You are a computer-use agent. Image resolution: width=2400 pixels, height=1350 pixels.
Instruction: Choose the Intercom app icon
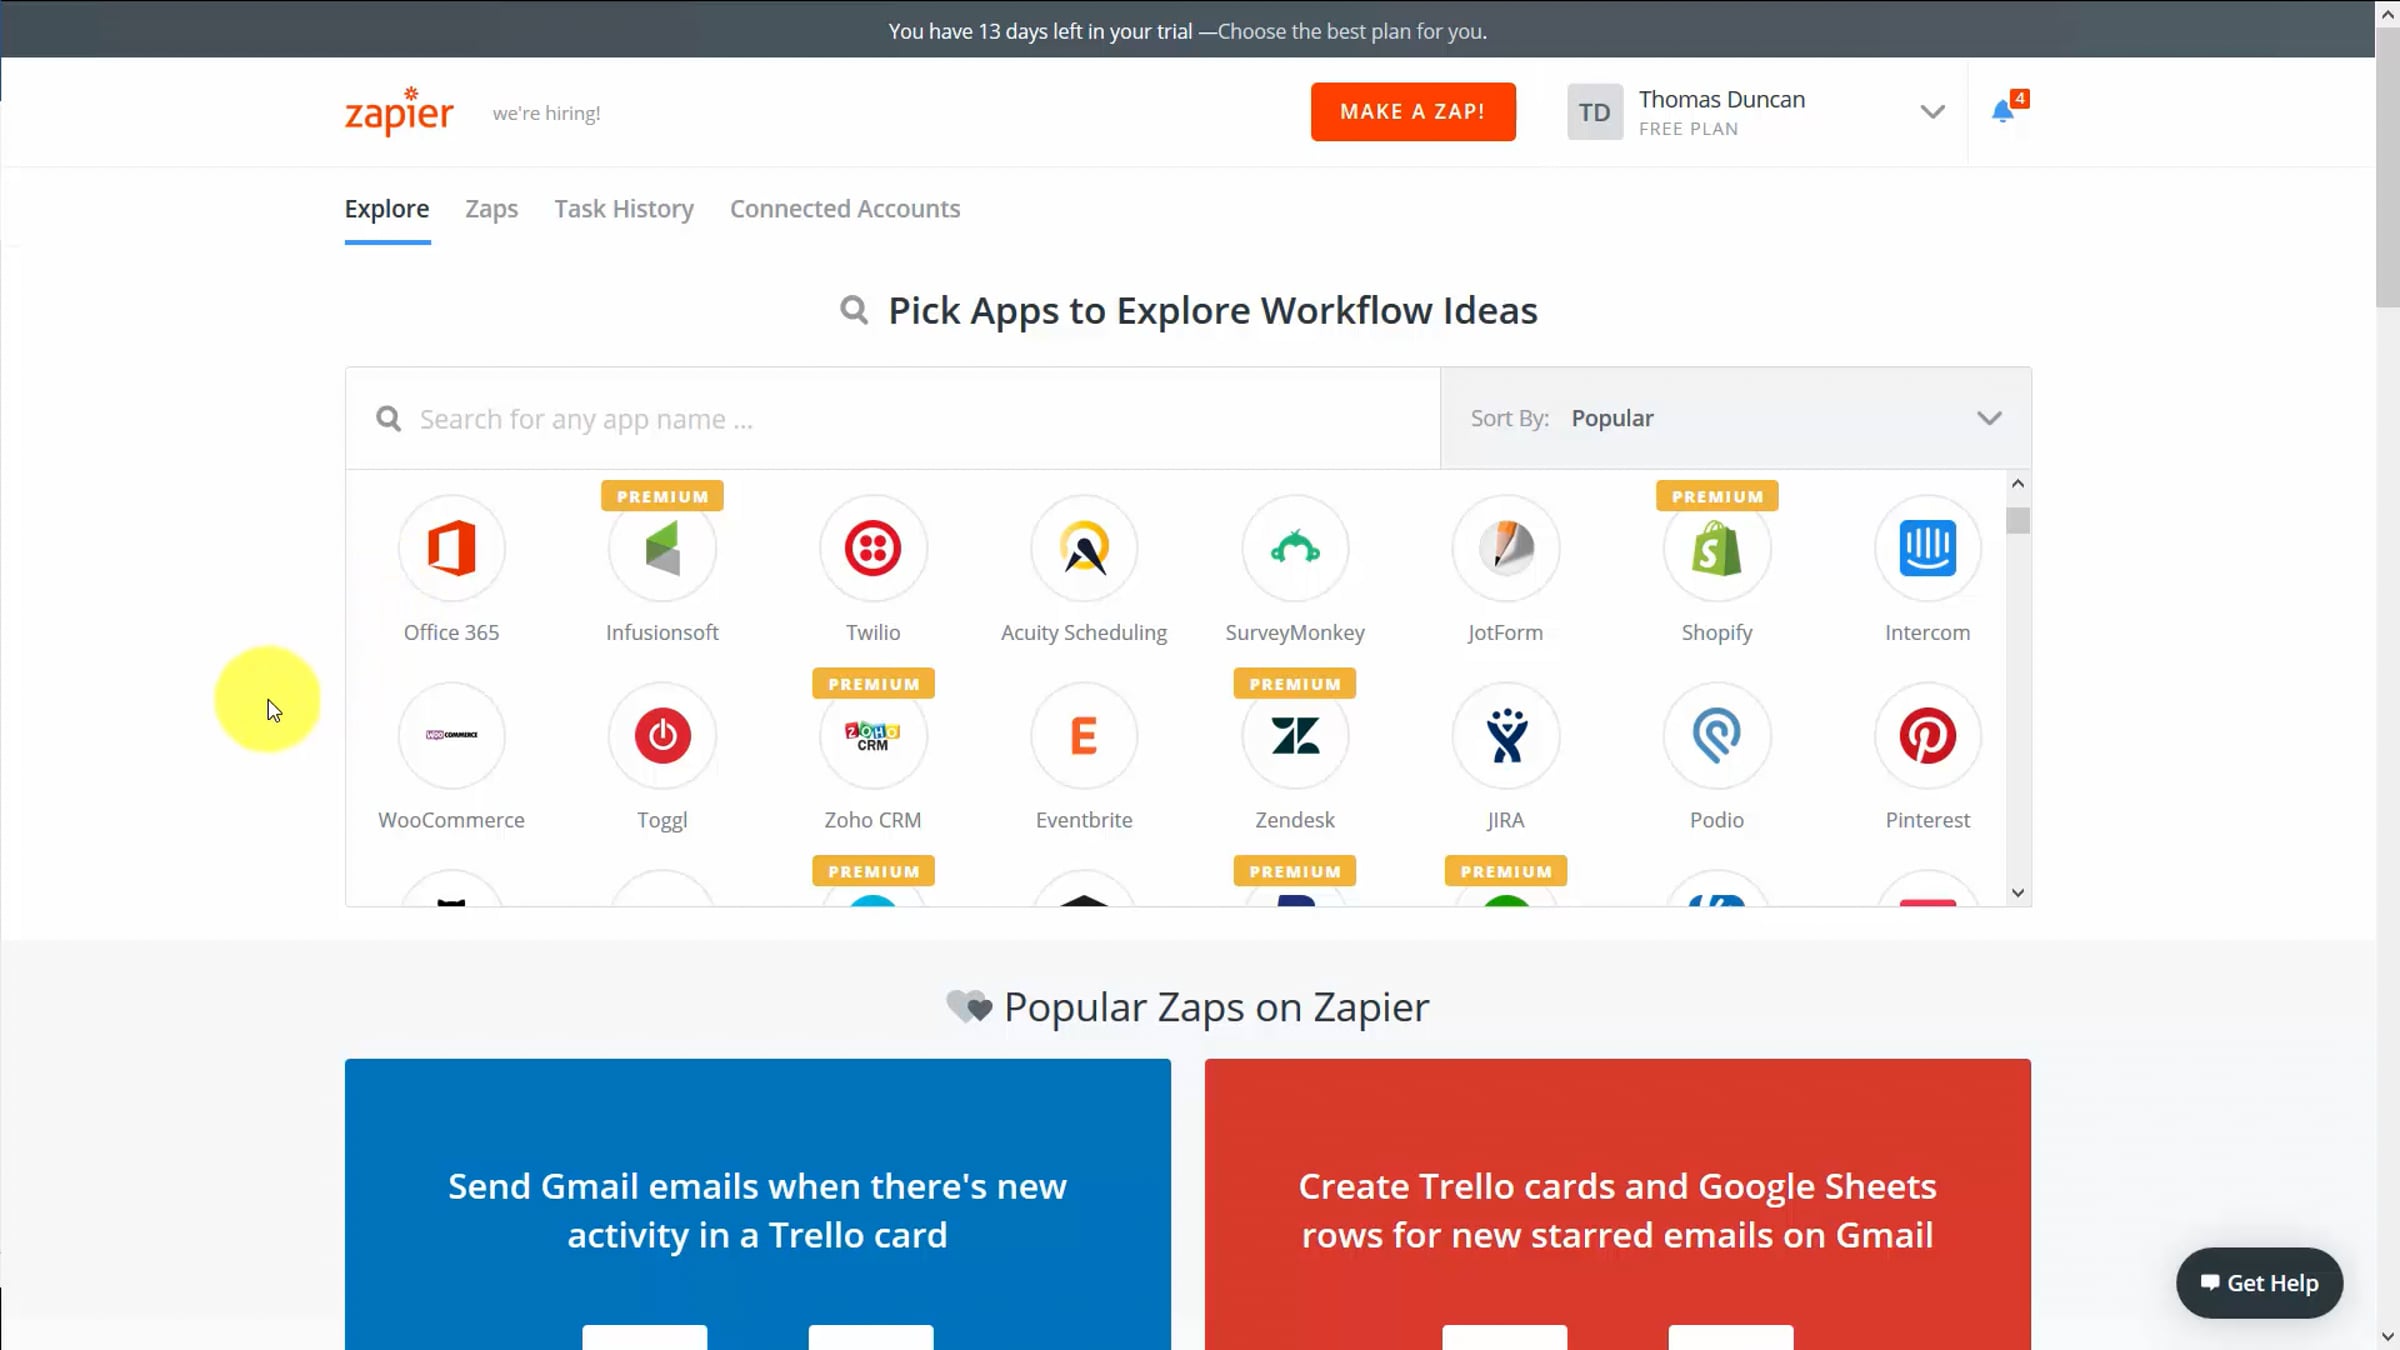pos(1927,548)
